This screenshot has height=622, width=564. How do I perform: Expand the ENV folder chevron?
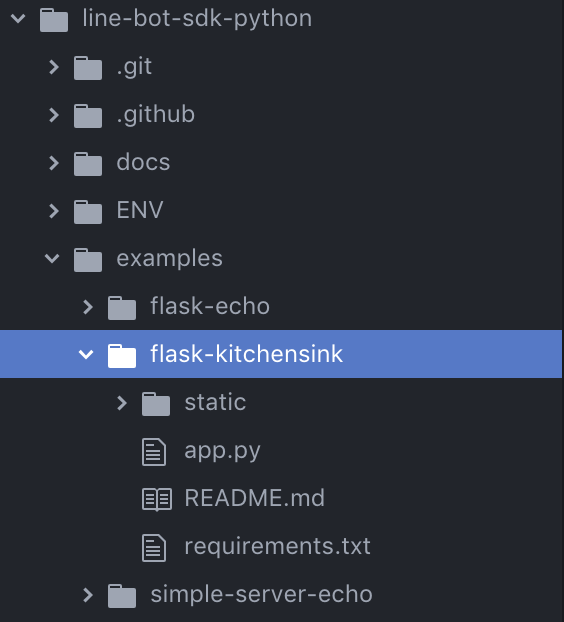pyautogui.click(x=54, y=211)
